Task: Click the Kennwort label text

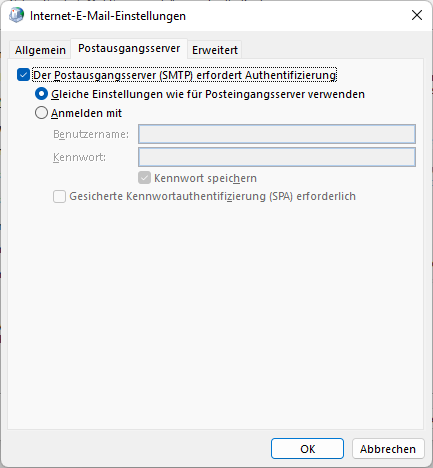Action: [79, 157]
